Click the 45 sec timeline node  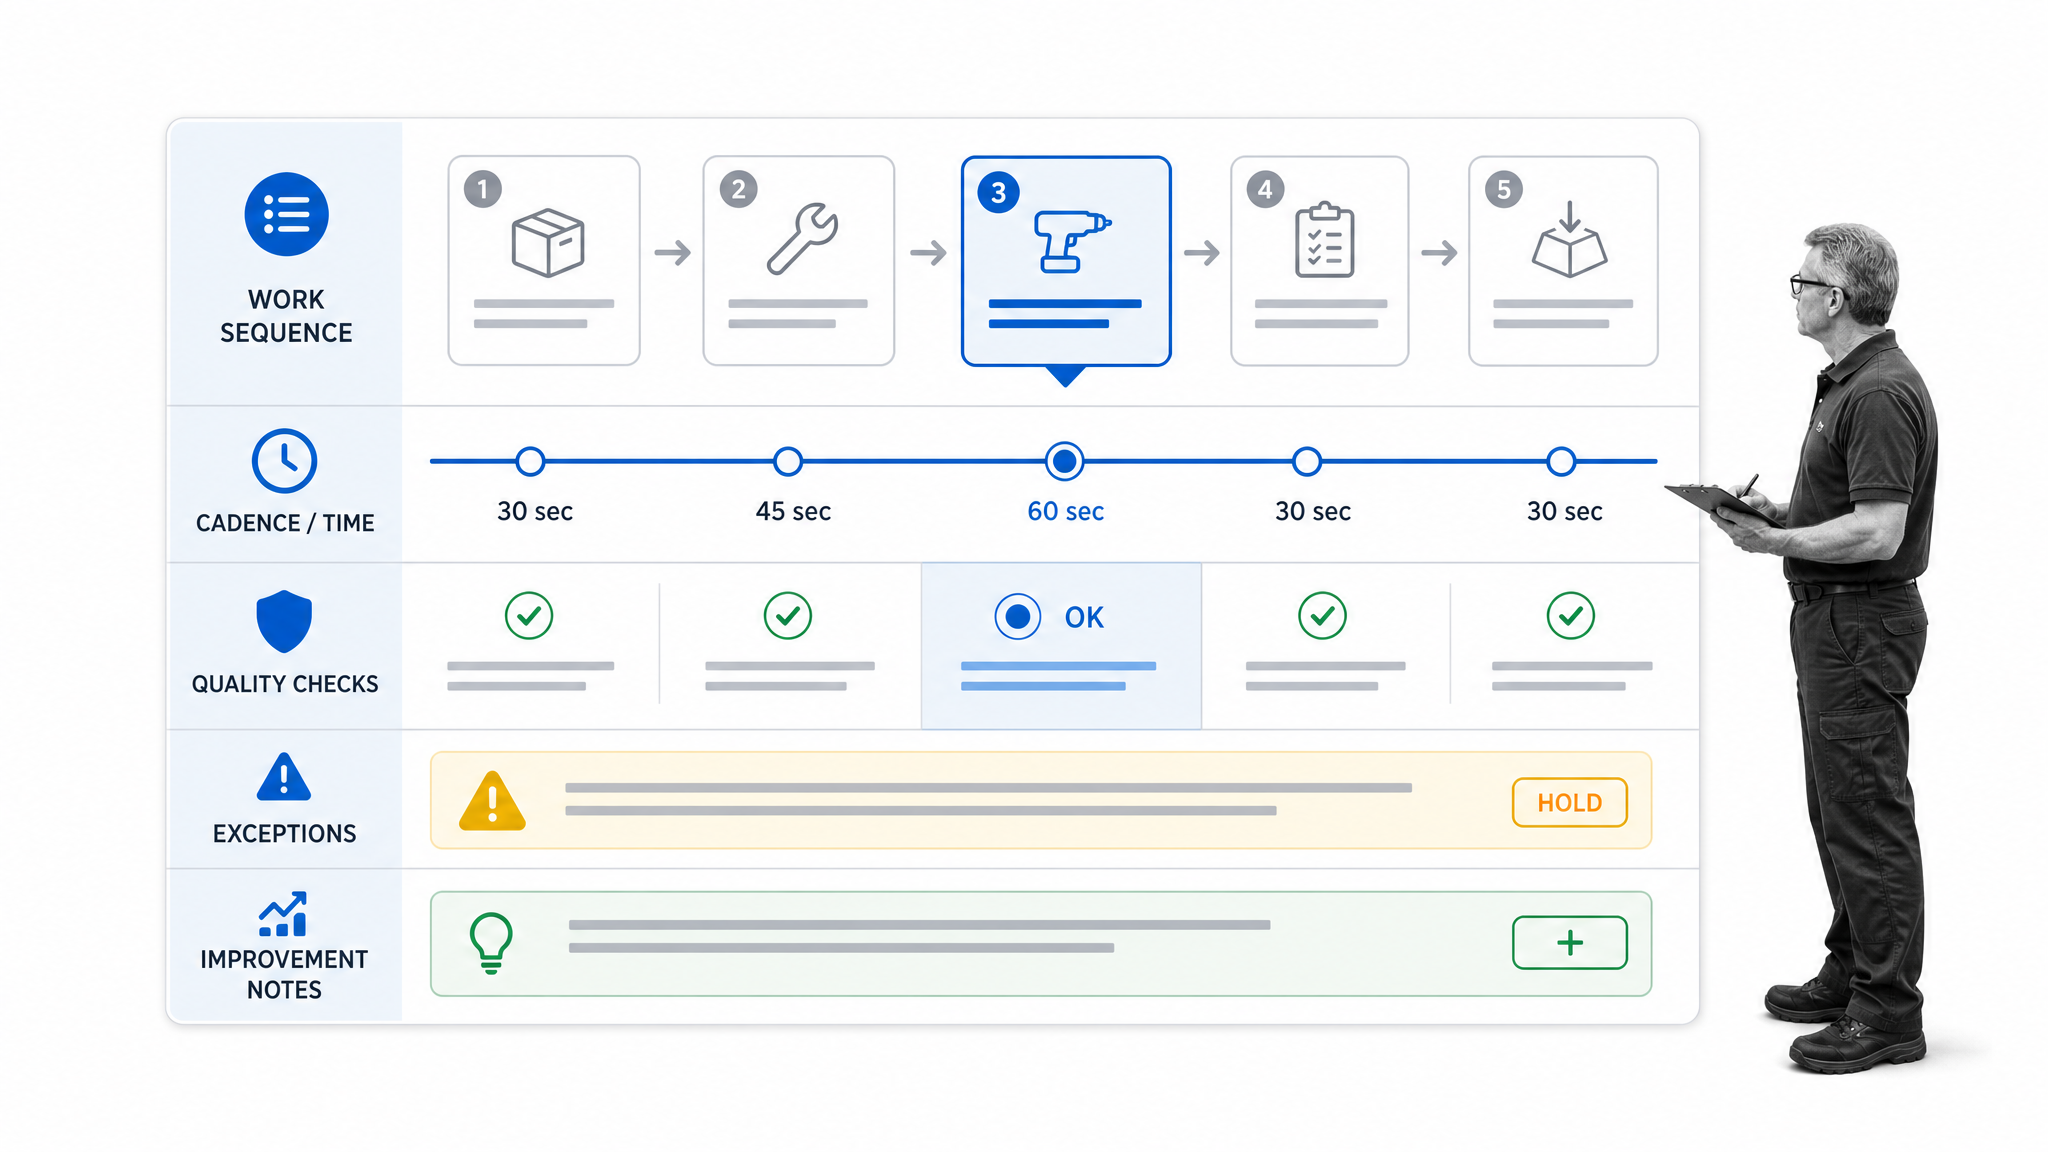point(788,461)
